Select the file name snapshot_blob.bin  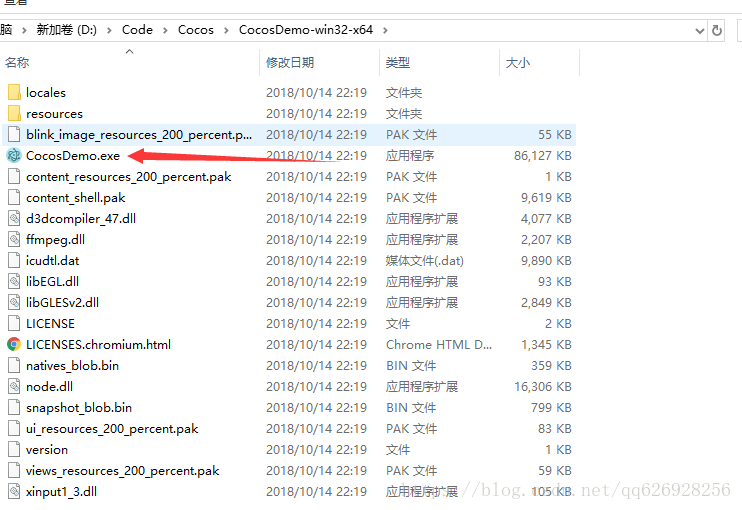click(x=79, y=407)
